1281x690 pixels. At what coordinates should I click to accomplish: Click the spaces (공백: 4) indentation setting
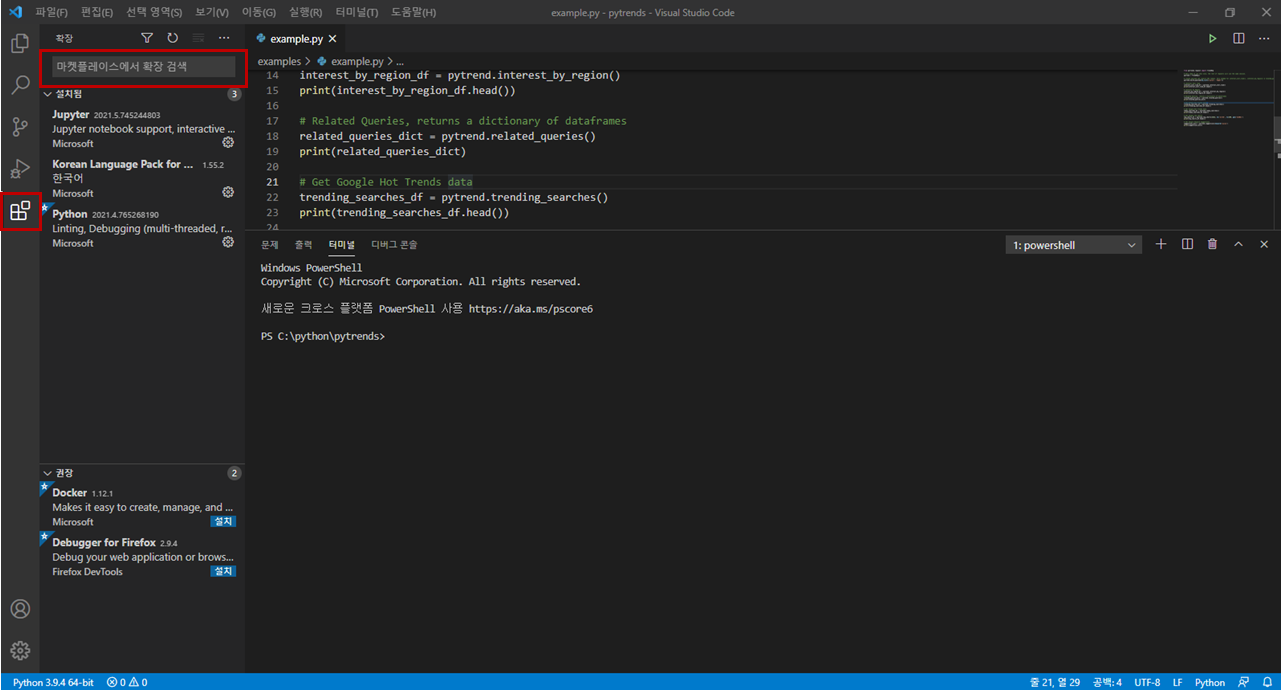tap(1107, 682)
